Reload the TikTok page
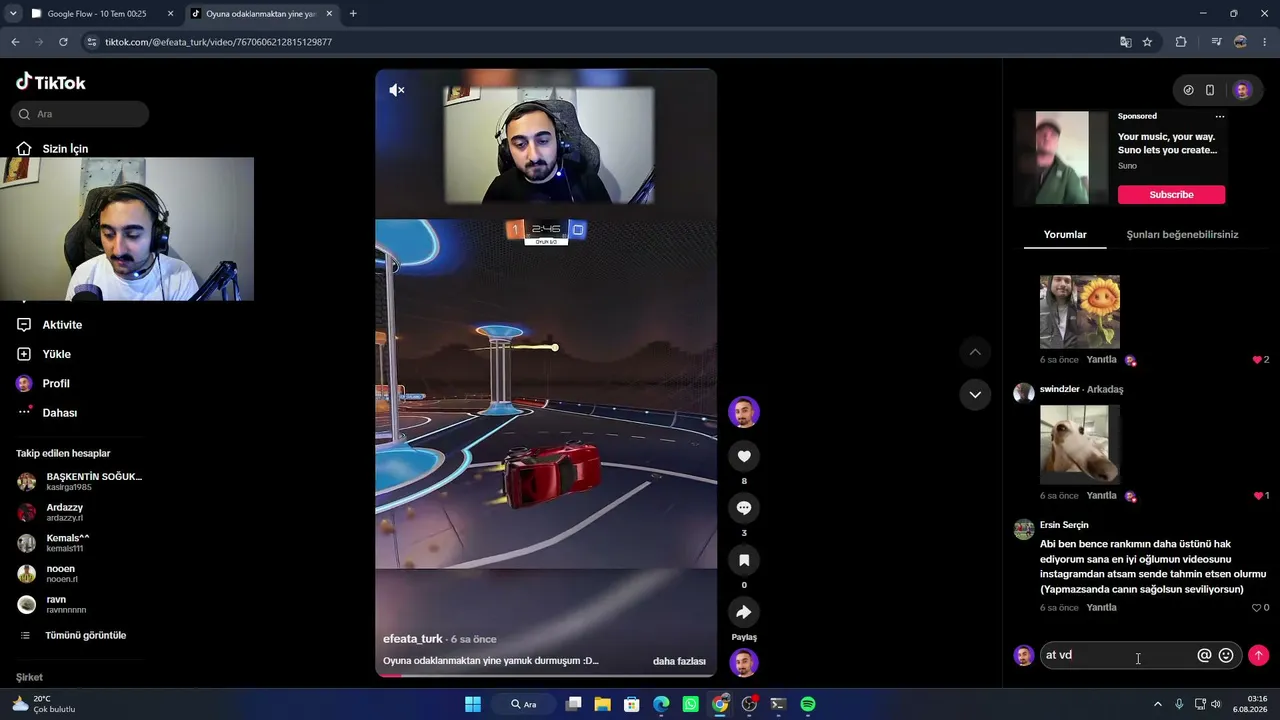Viewport: 1280px width, 720px height. (63, 42)
